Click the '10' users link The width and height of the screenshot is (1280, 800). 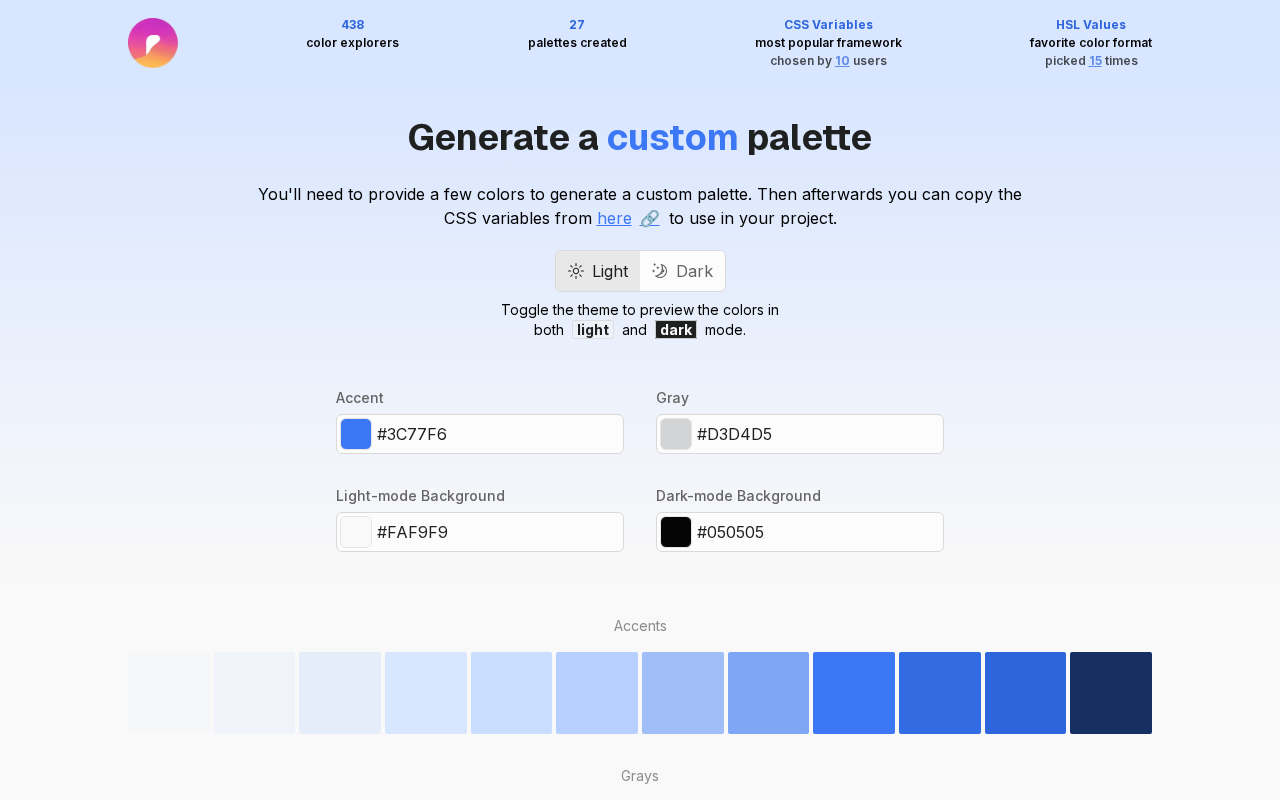(x=842, y=61)
